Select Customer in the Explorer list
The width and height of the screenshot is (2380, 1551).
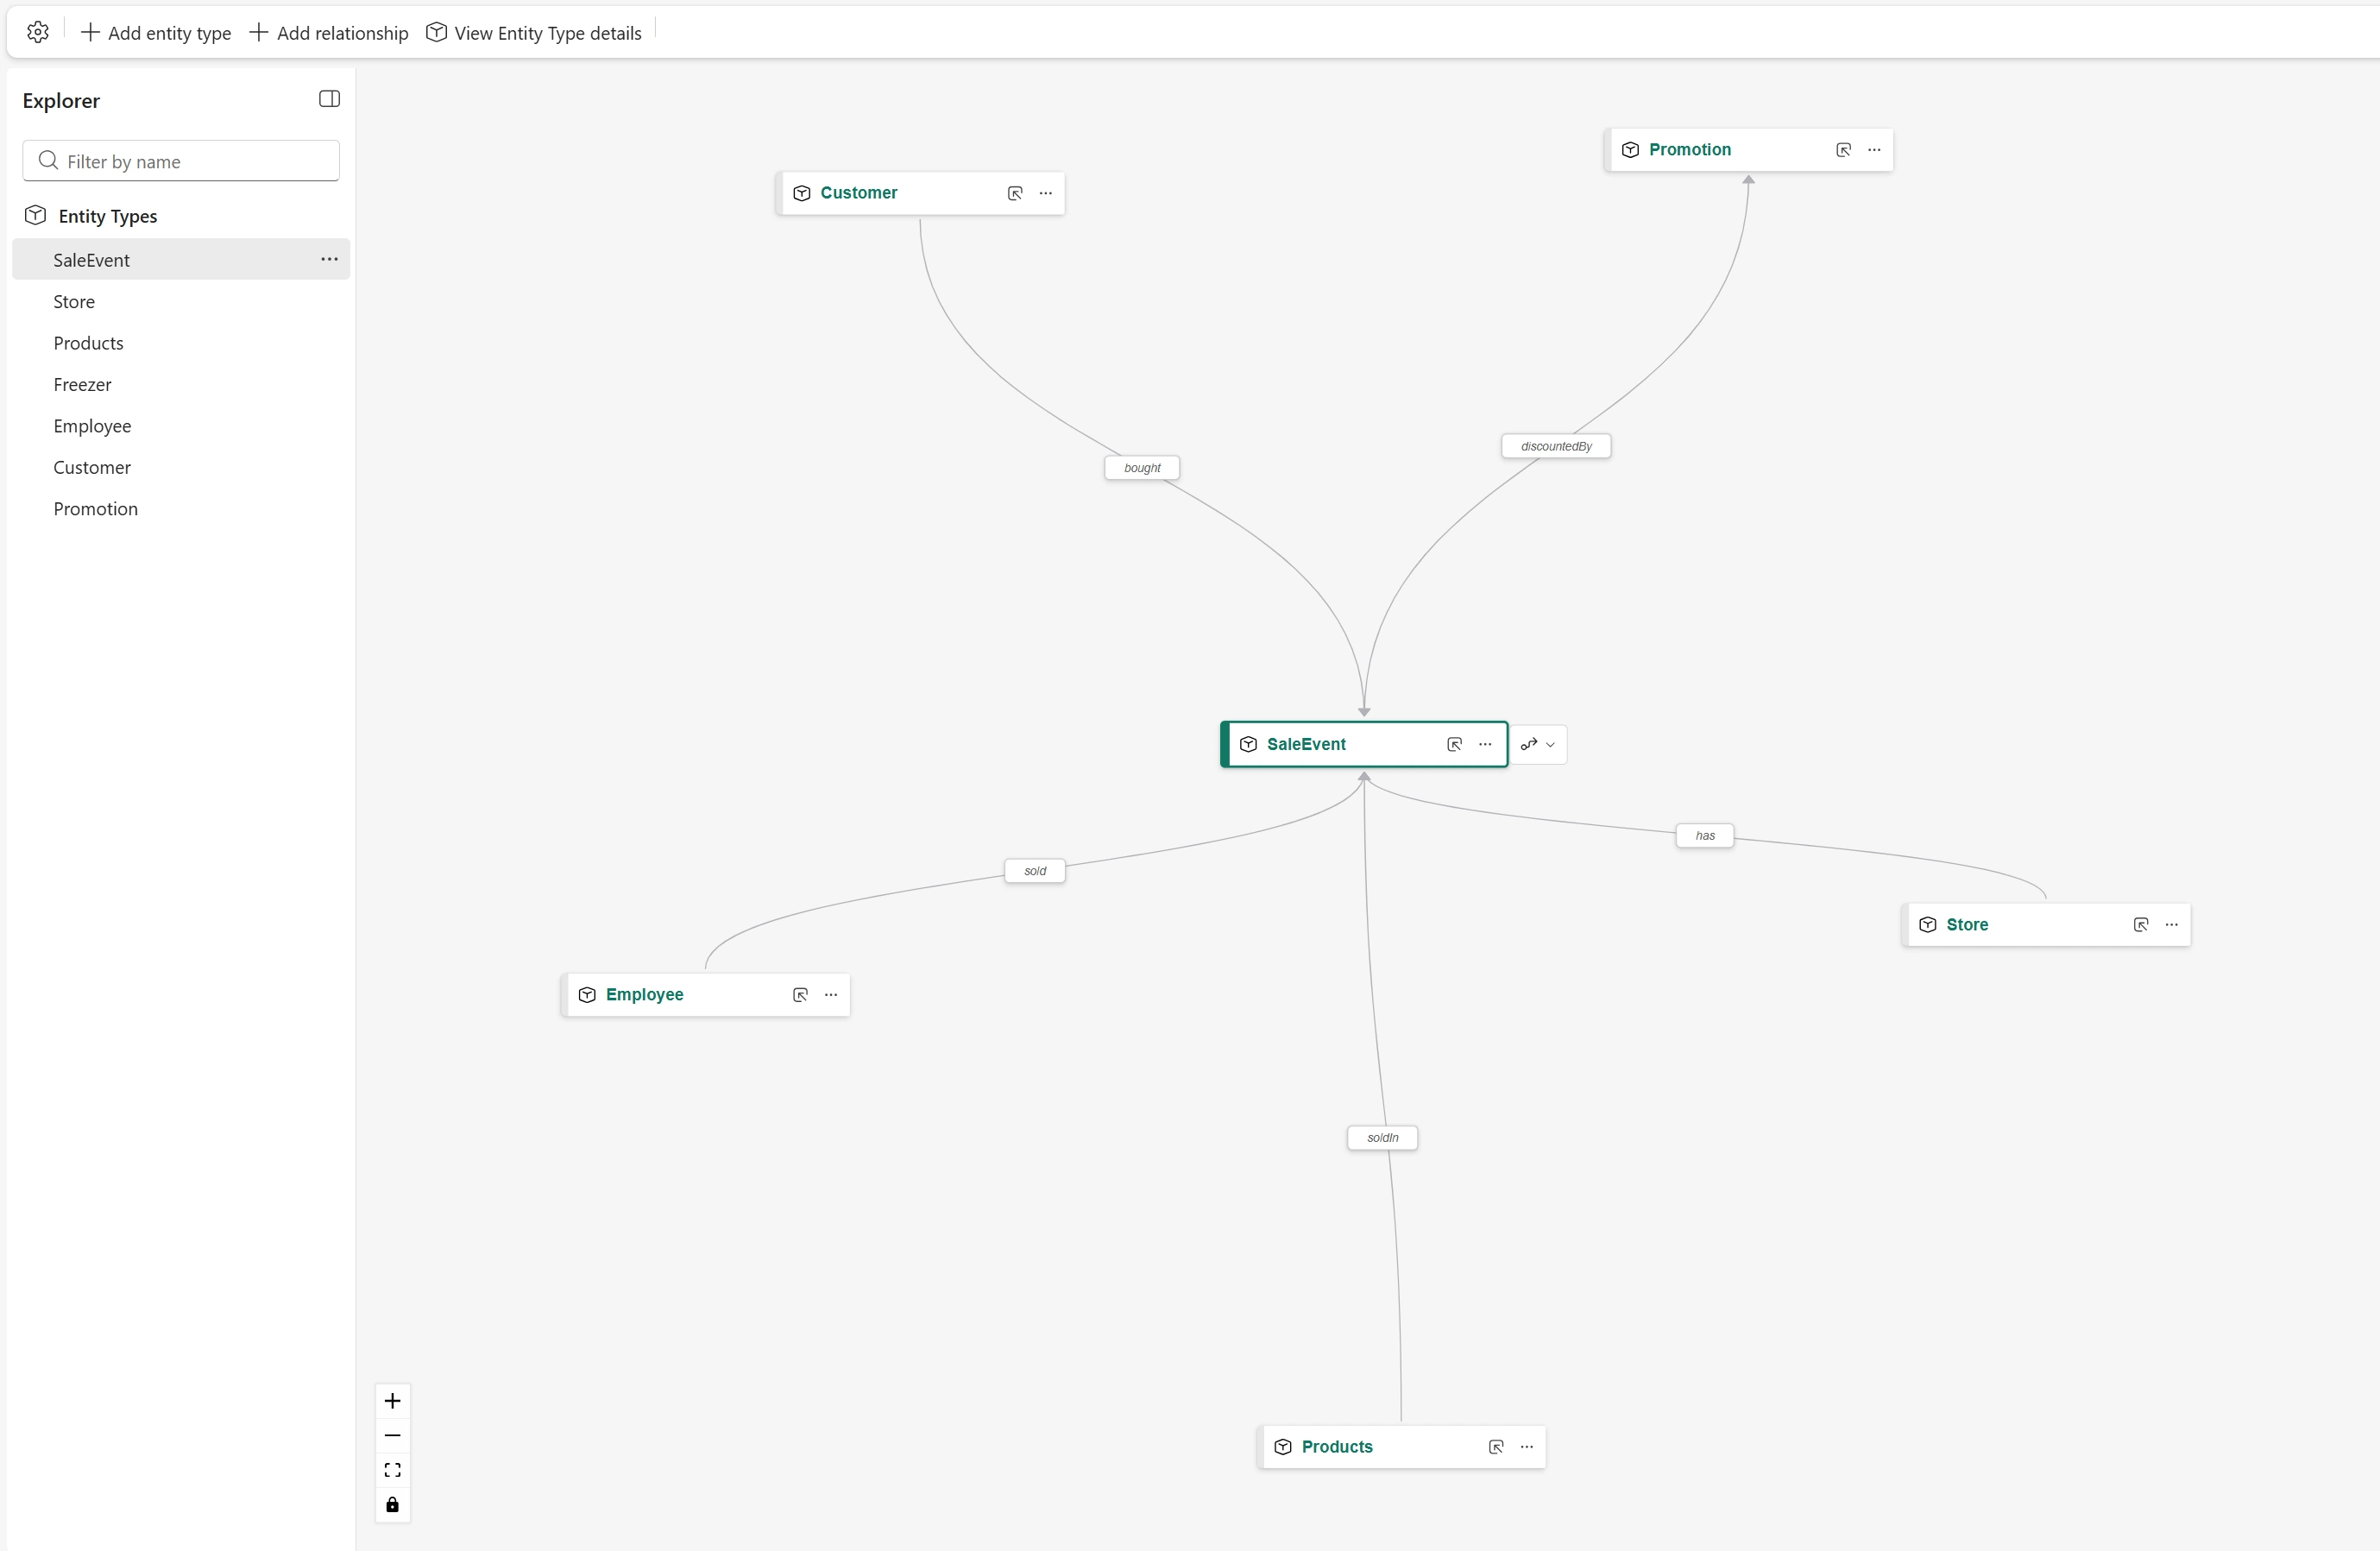coord(181,467)
